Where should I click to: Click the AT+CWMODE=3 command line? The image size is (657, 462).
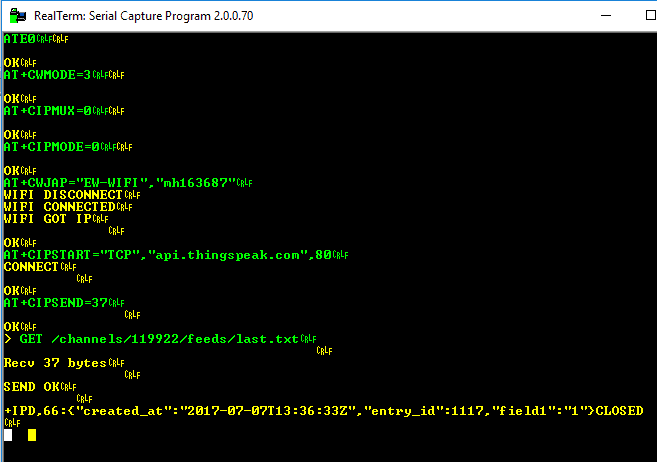54,75
